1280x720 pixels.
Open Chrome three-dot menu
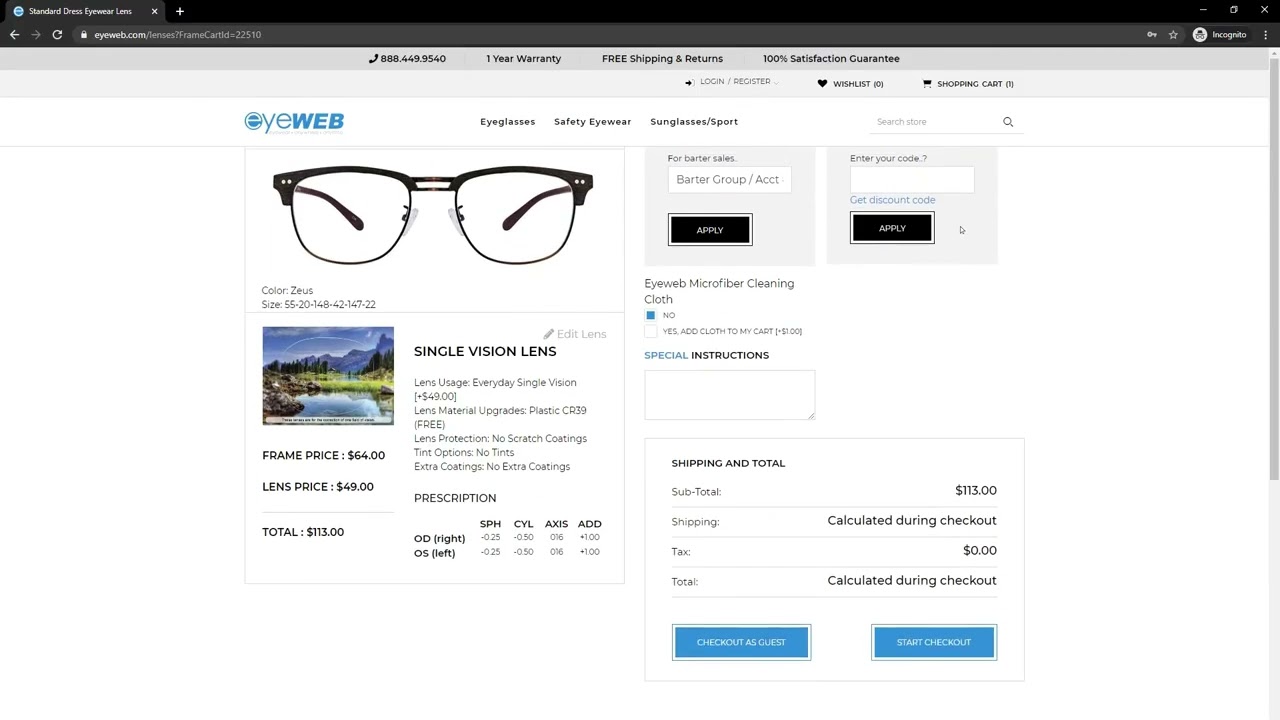pos(1265,34)
